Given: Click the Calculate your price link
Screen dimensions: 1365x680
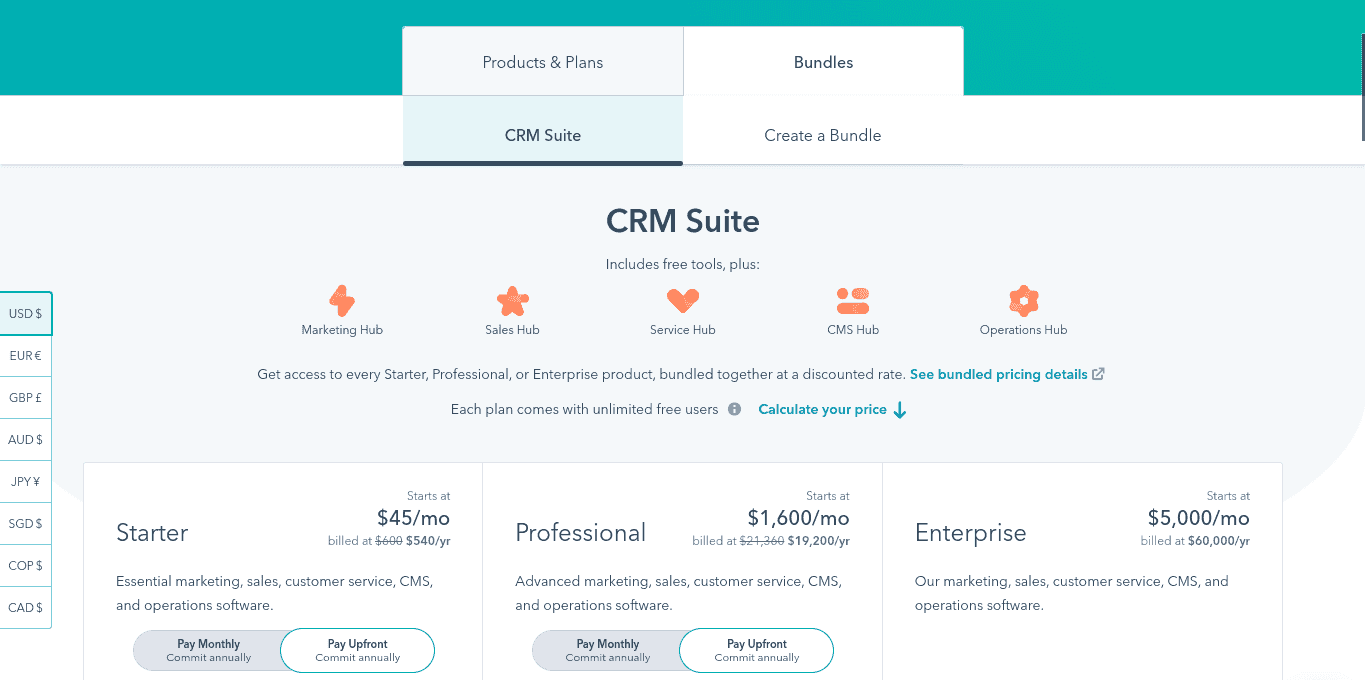Looking at the screenshot, I should click(822, 409).
